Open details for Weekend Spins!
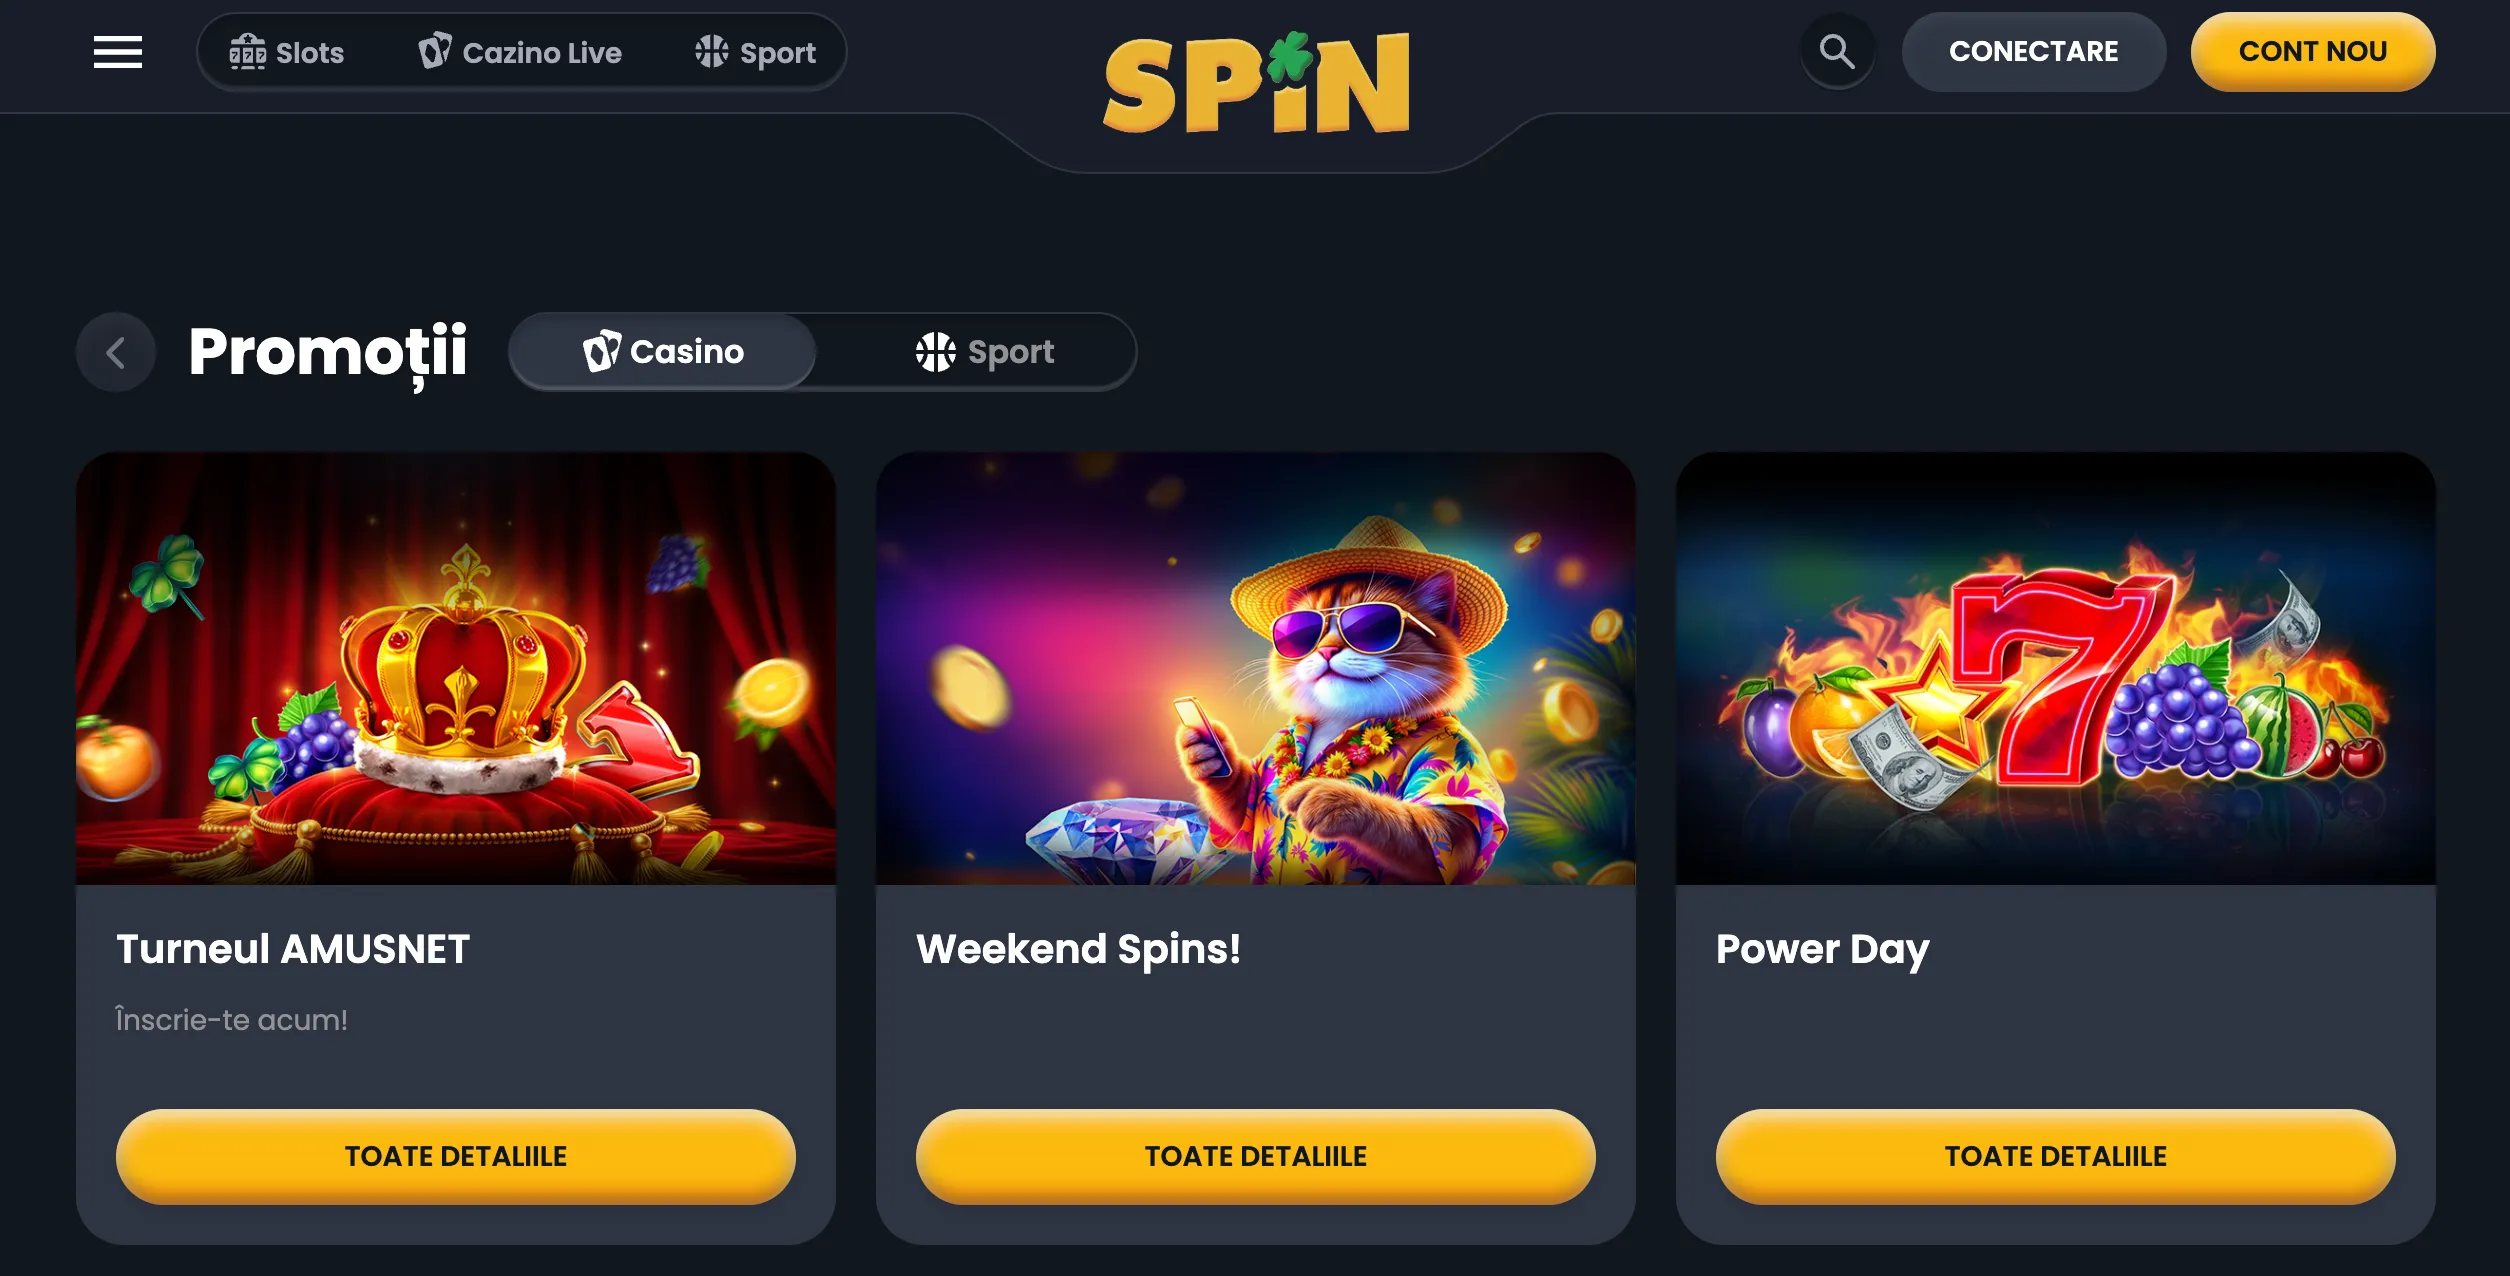The height and width of the screenshot is (1276, 2510). (x=1255, y=1156)
